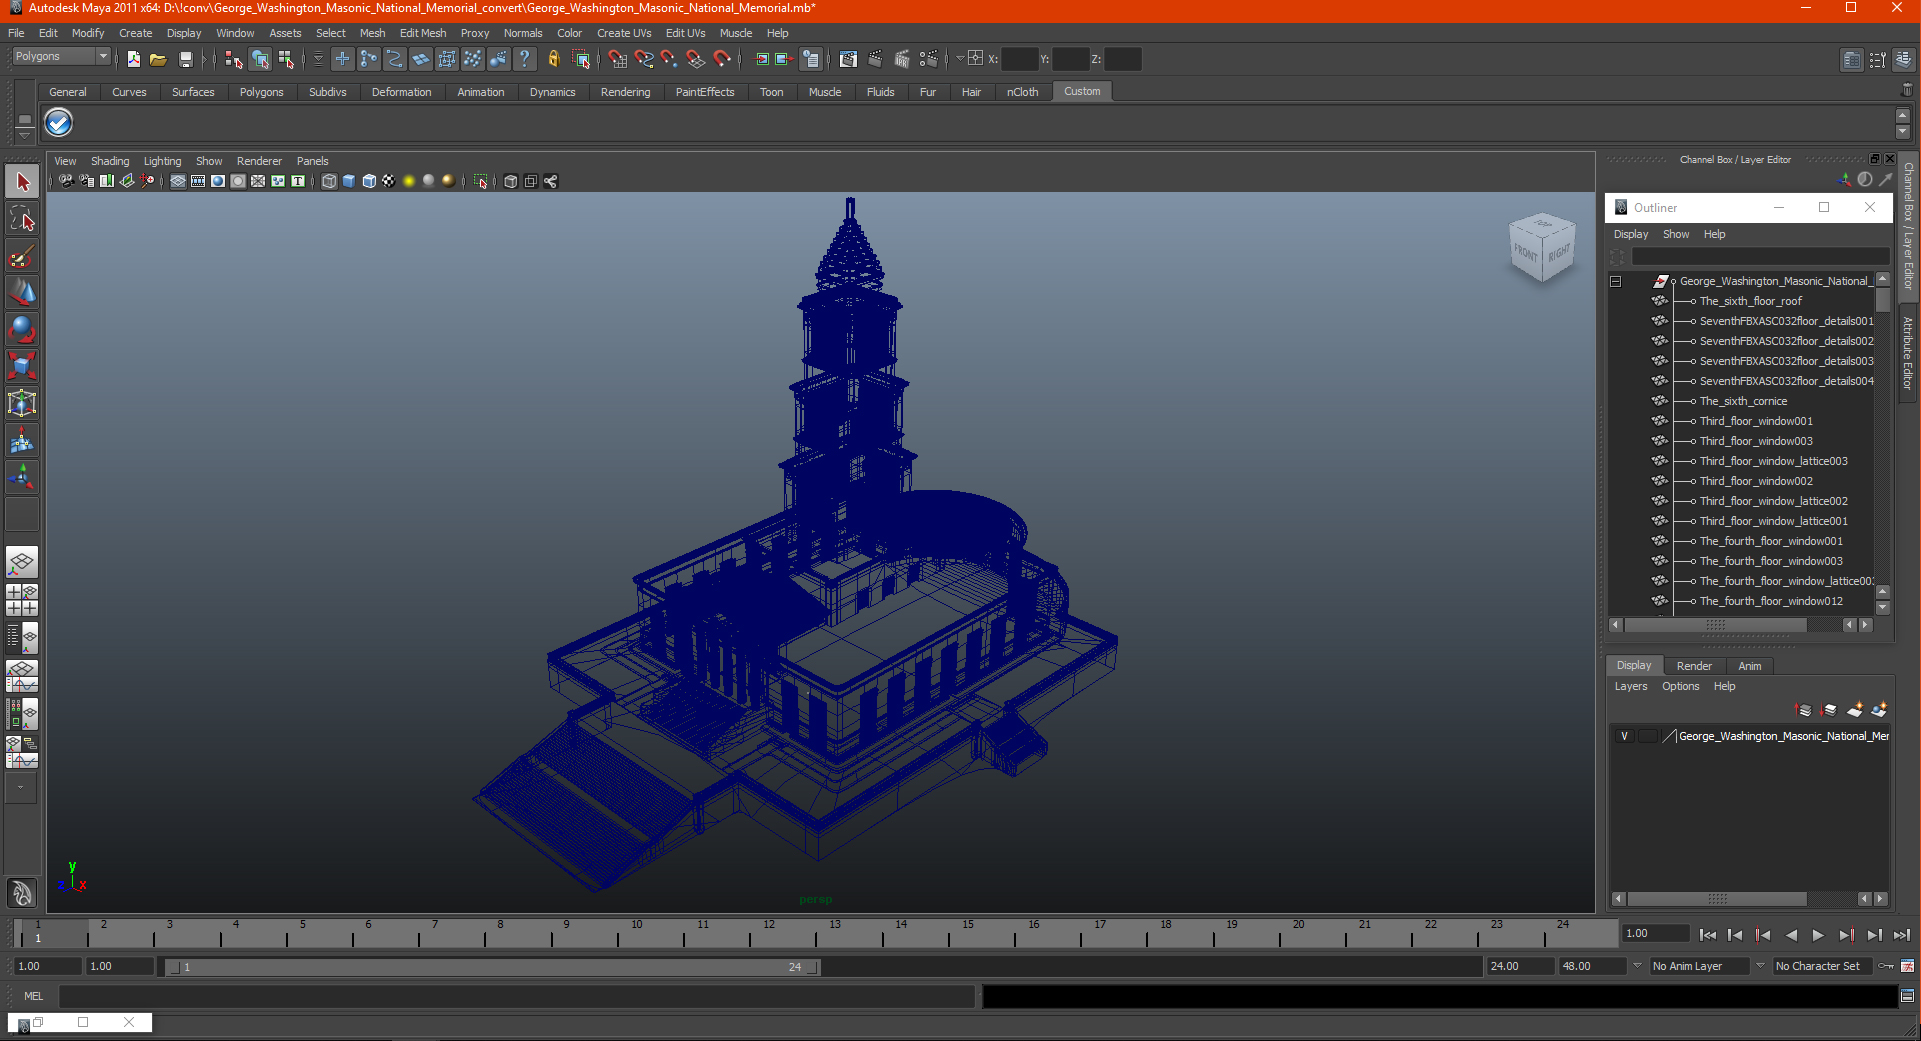Enable Snap to curves magnet icon
This screenshot has height=1041, width=1921.
[643, 59]
